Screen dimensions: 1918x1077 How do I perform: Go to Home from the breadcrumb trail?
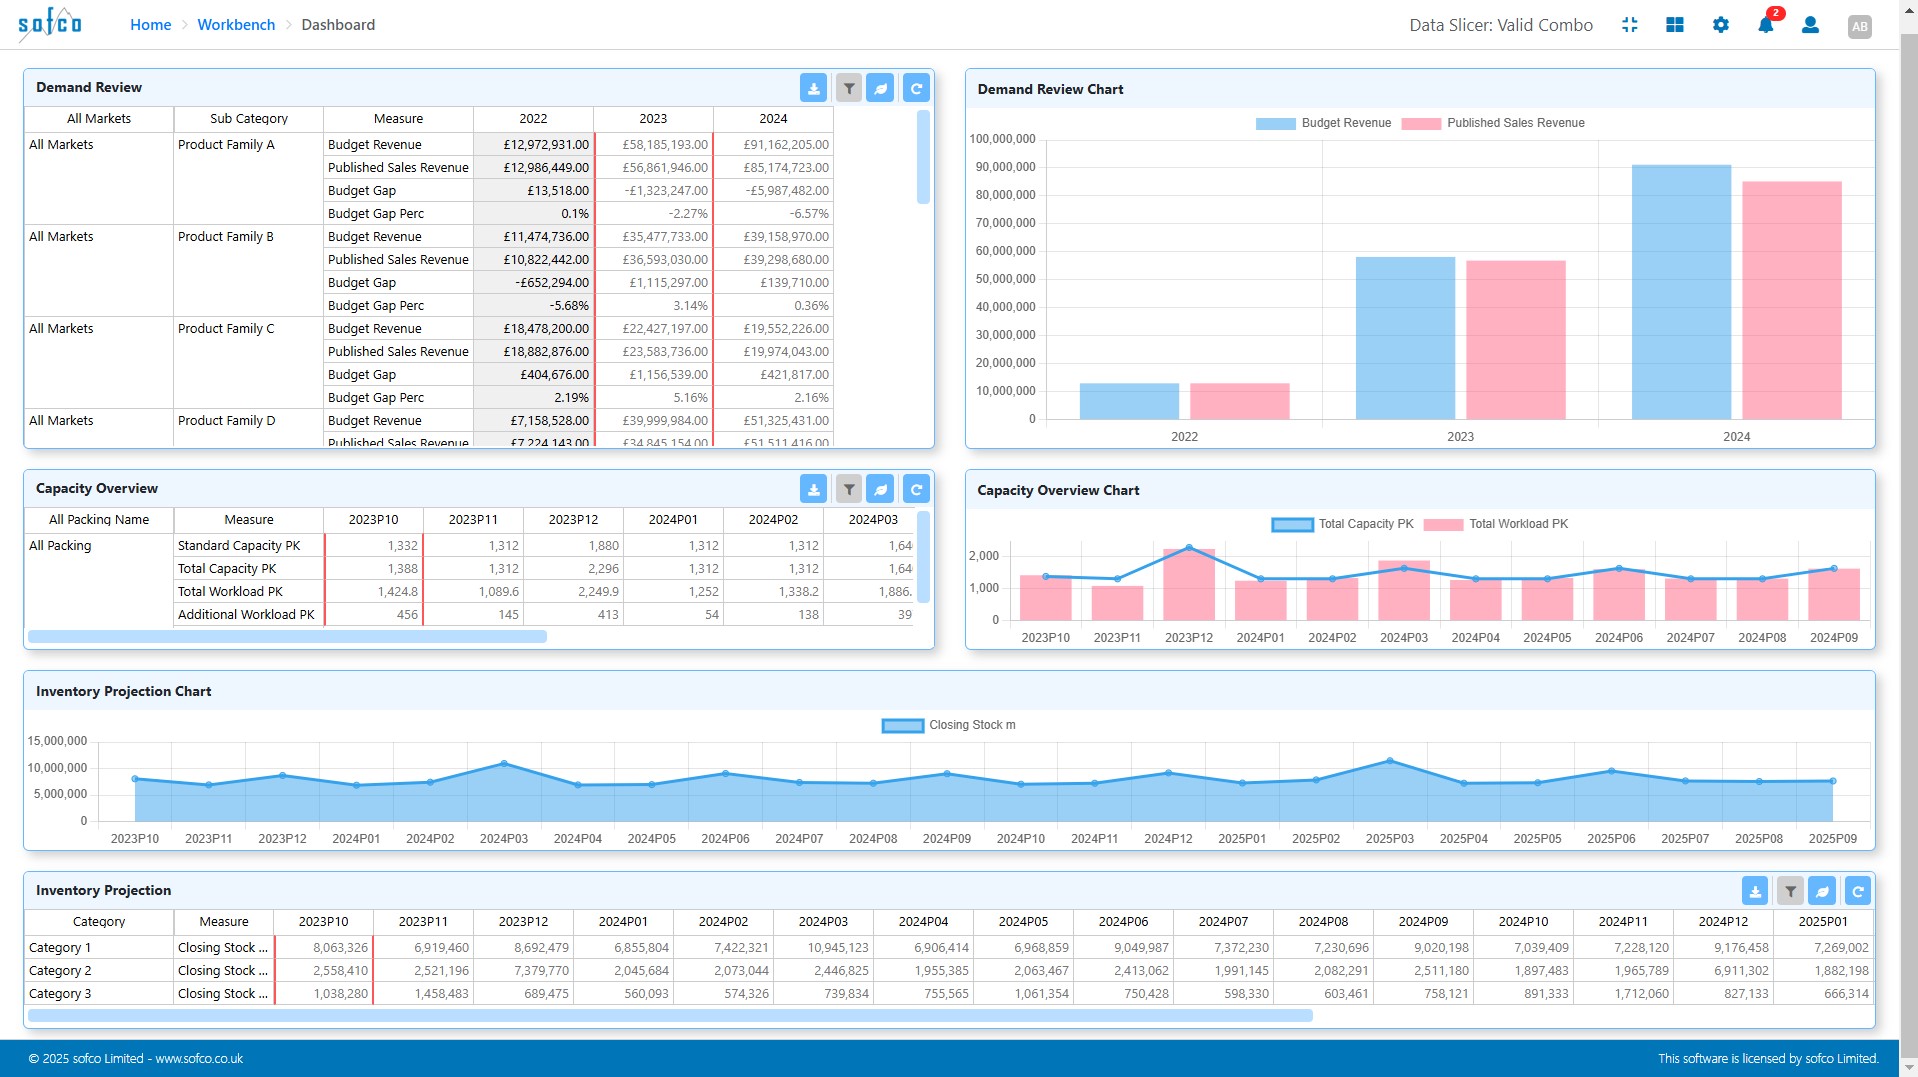coord(151,24)
